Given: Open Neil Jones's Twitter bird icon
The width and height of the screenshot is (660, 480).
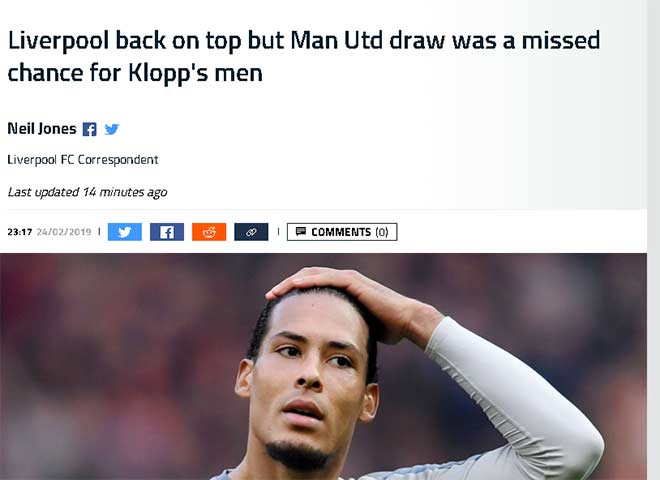Looking at the screenshot, I should tap(112, 129).
